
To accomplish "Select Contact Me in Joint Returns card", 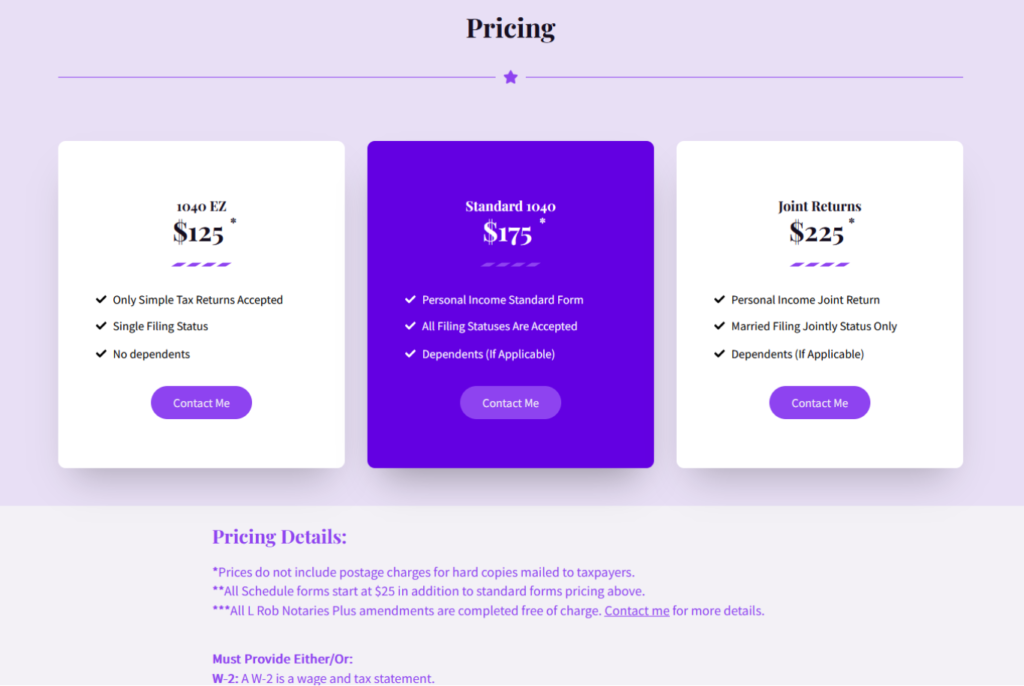I will pos(820,402).
